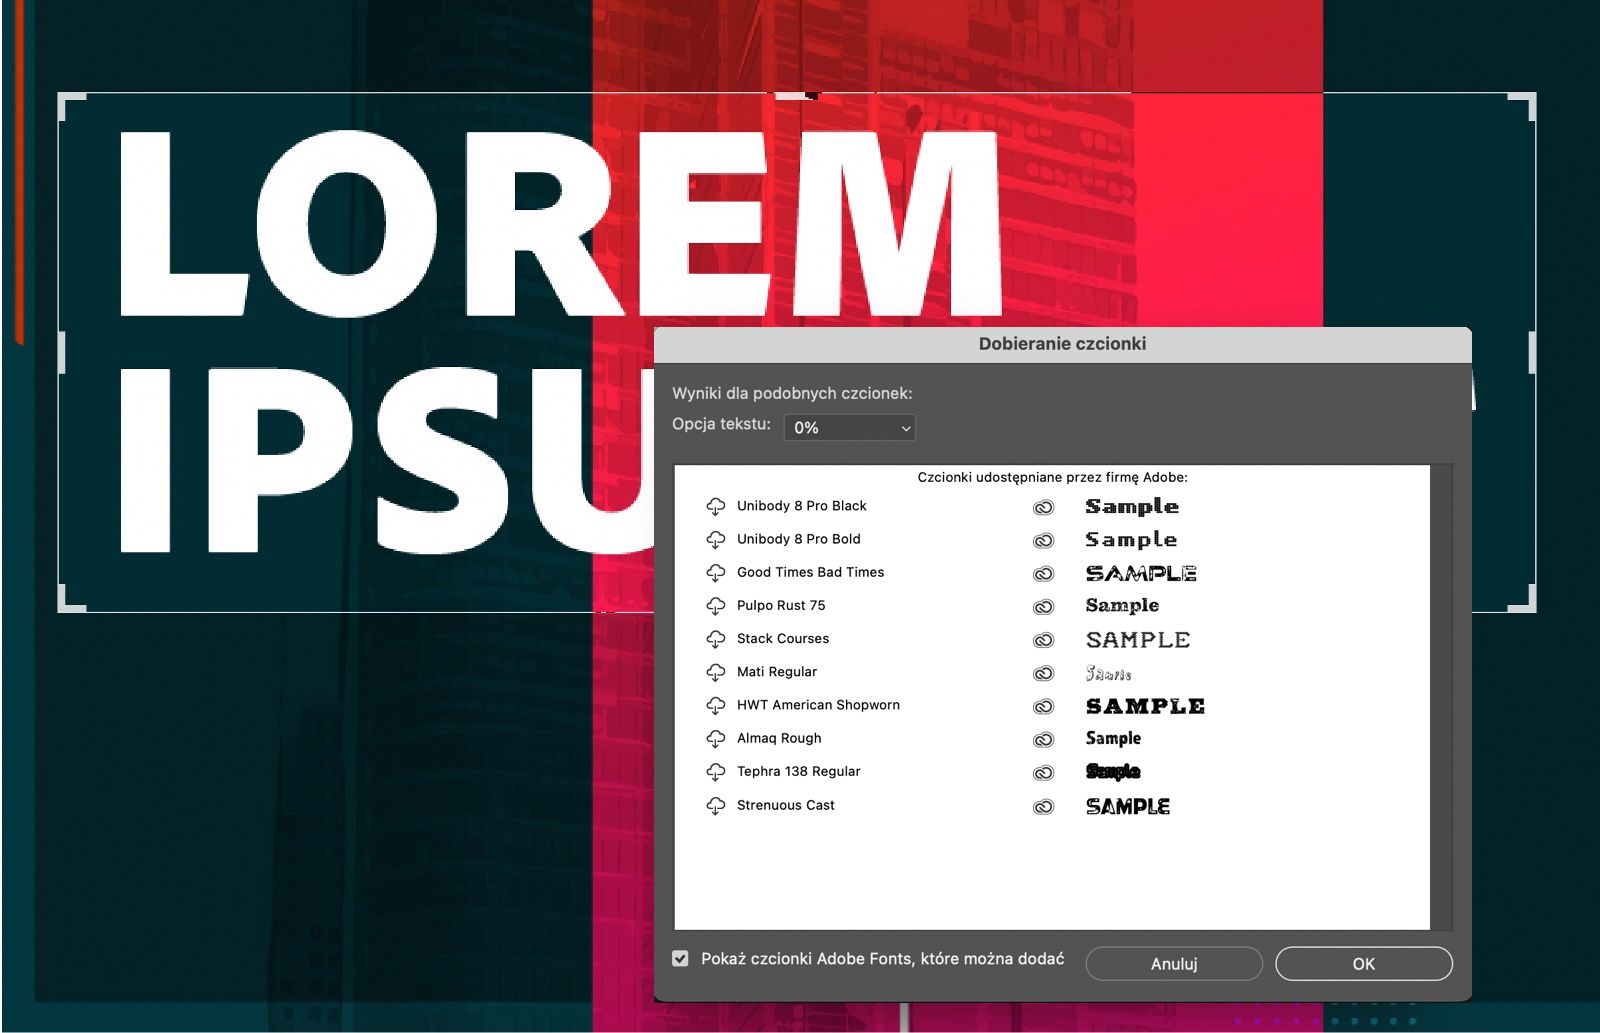
Task: Click Unibody 8 Pro Bold sample preview
Action: coord(1131,540)
